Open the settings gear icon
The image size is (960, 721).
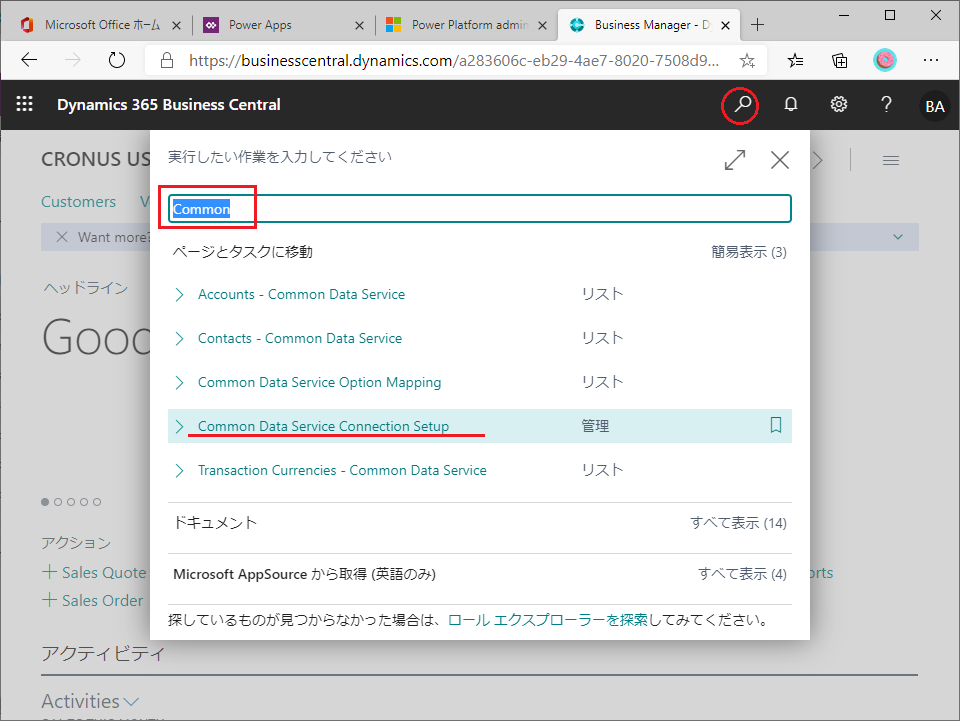point(838,104)
